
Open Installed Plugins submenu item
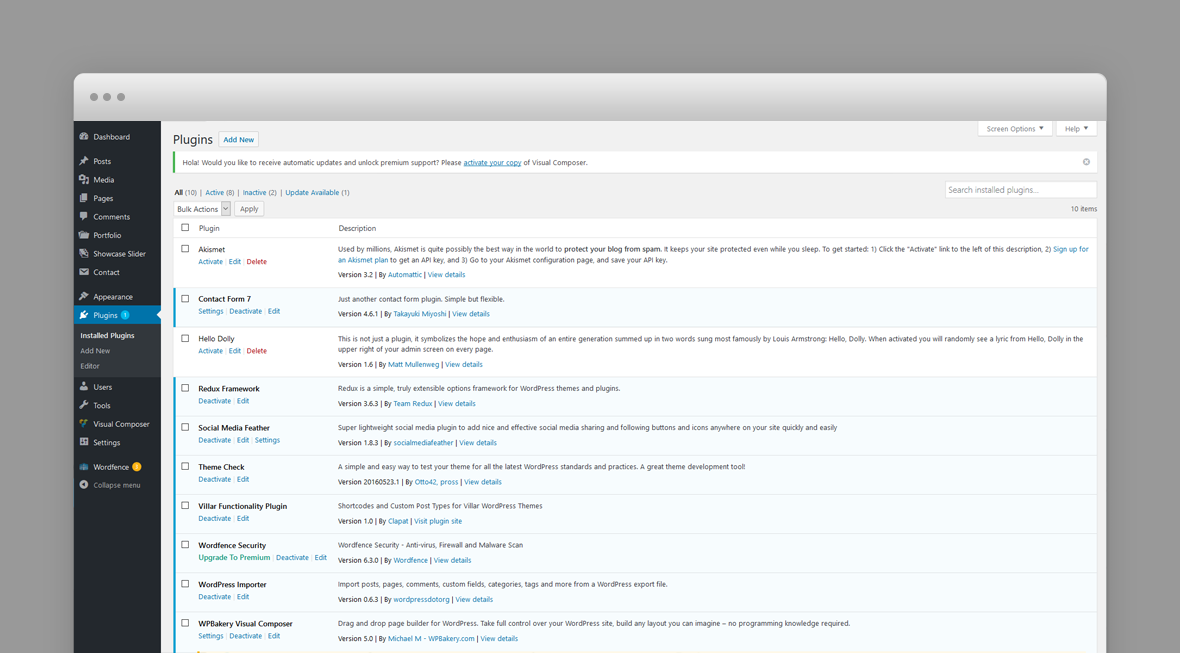pos(108,336)
